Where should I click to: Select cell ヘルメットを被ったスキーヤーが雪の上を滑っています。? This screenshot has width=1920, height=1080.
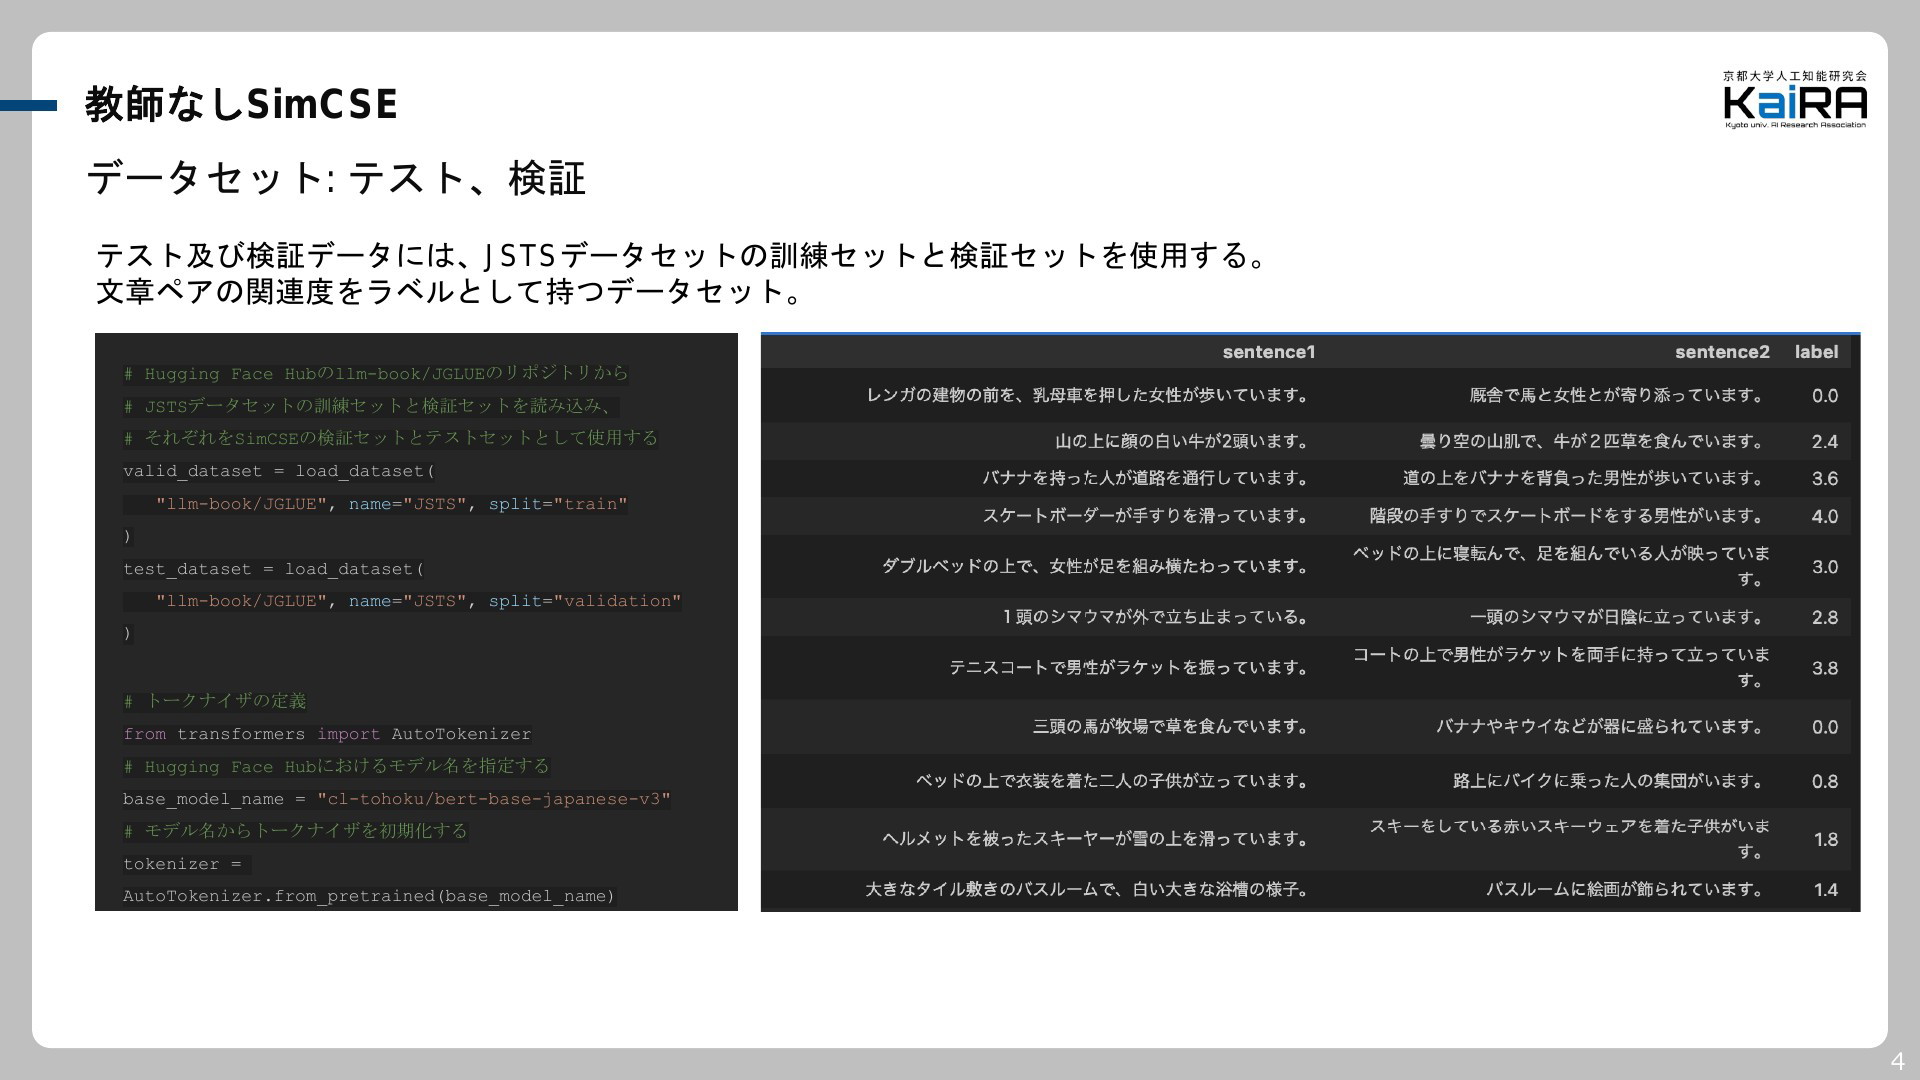[1096, 838]
